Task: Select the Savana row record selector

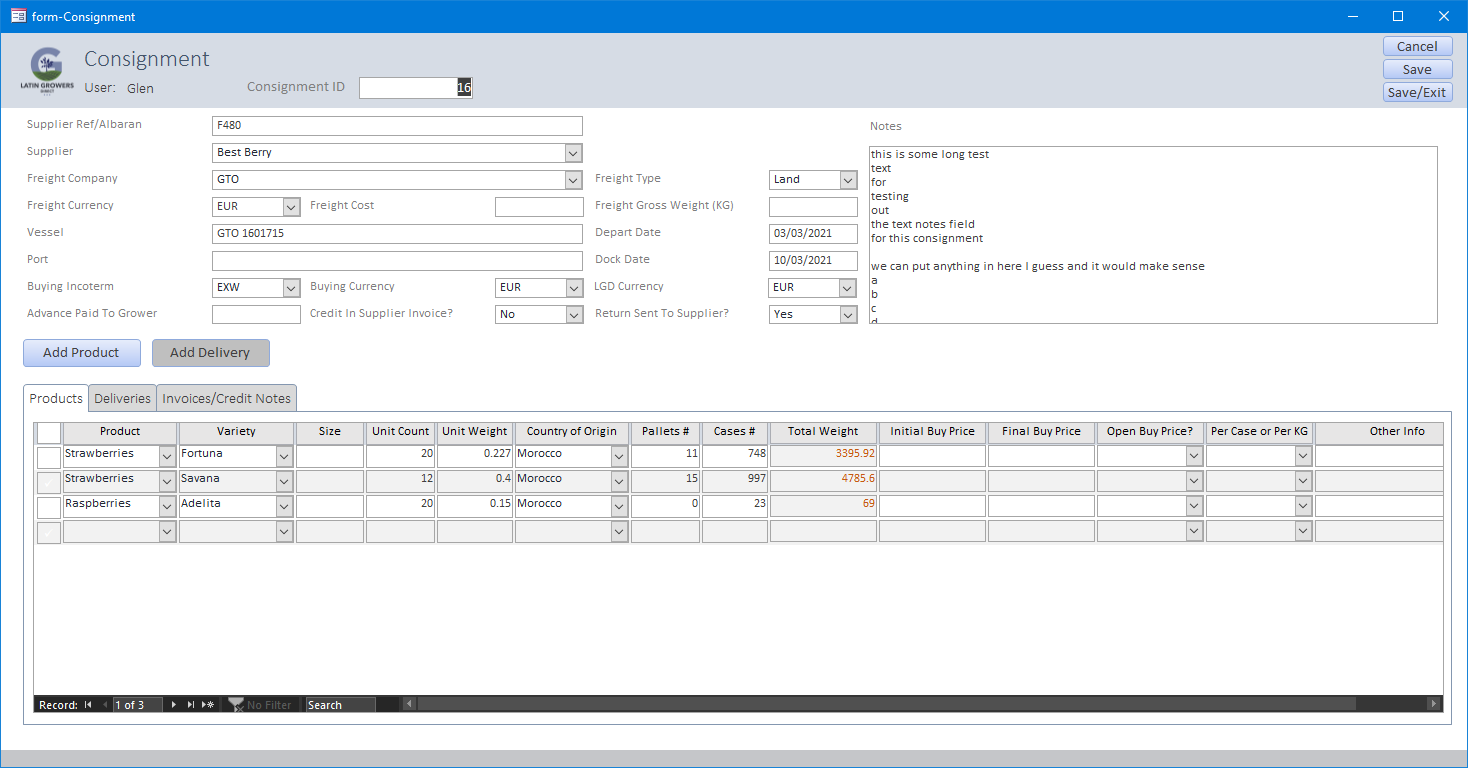Action: point(48,482)
